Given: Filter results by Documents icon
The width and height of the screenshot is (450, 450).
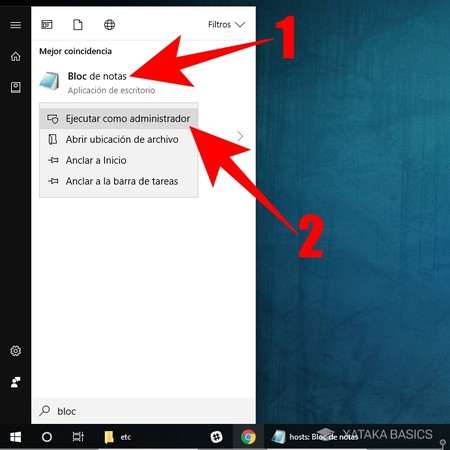Looking at the screenshot, I should coord(78,25).
